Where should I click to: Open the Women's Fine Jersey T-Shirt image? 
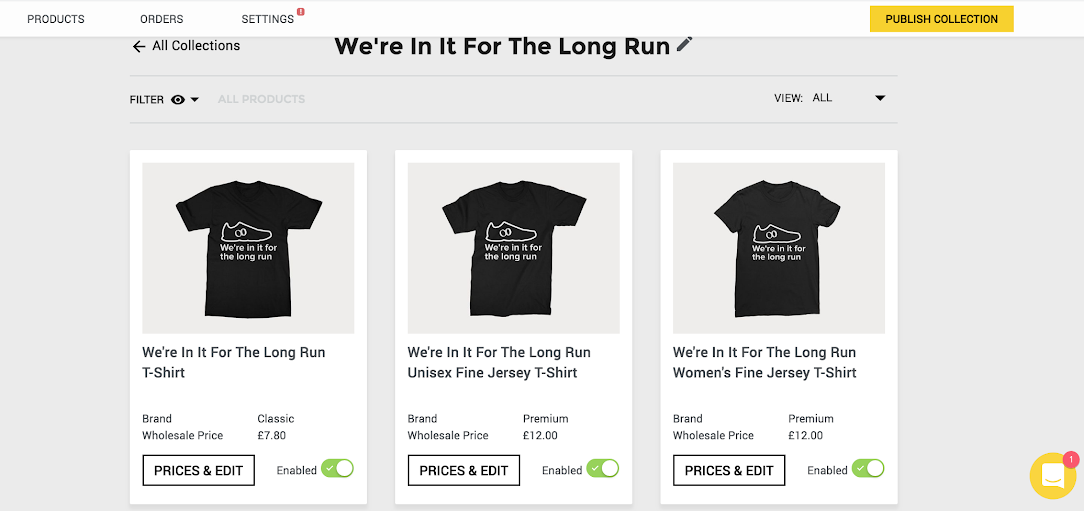(x=778, y=248)
